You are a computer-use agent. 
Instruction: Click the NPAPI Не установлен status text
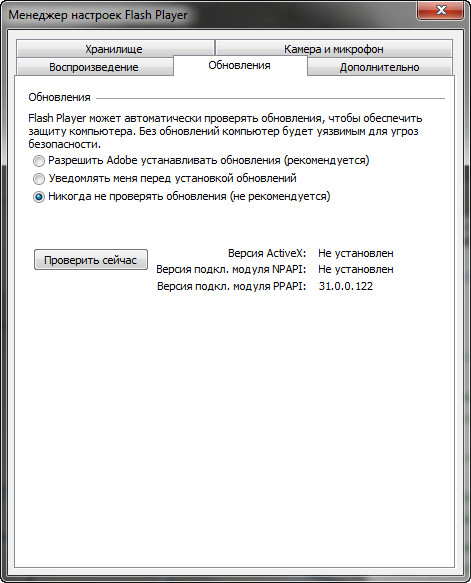[x=356, y=269]
